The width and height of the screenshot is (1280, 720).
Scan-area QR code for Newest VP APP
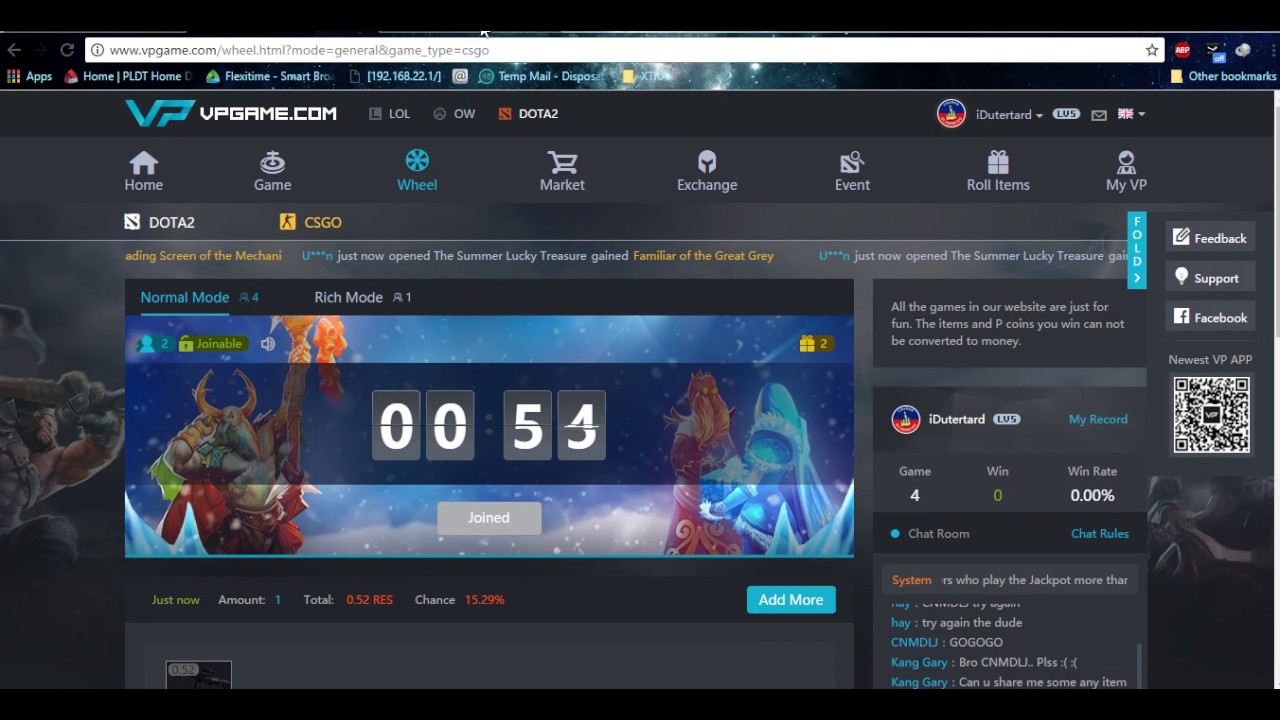click(x=1211, y=415)
